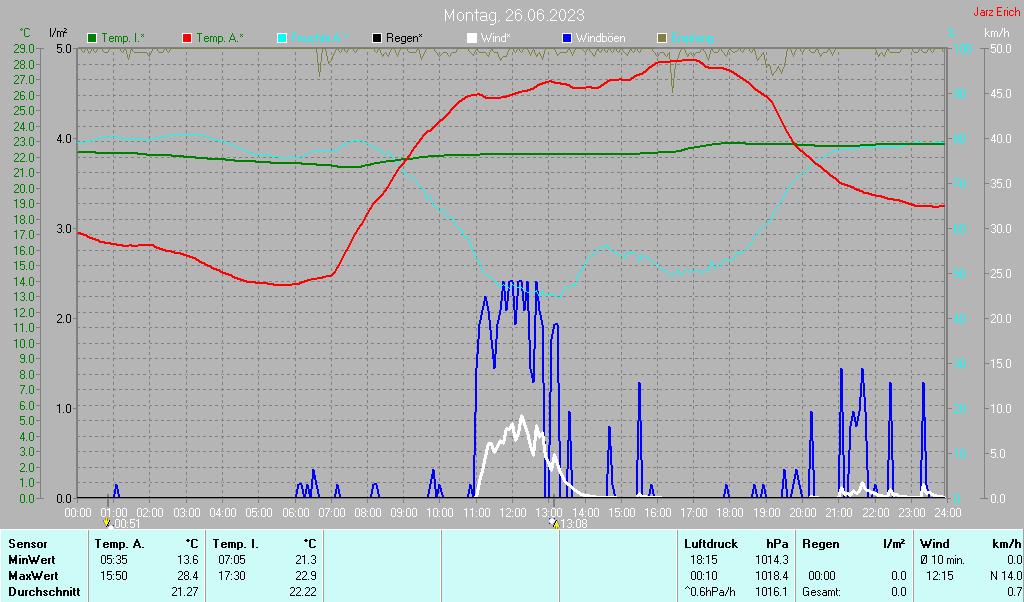Click the wind average value '0.7'
The width and height of the screenshot is (1024, 602).
click(1015, 592)
